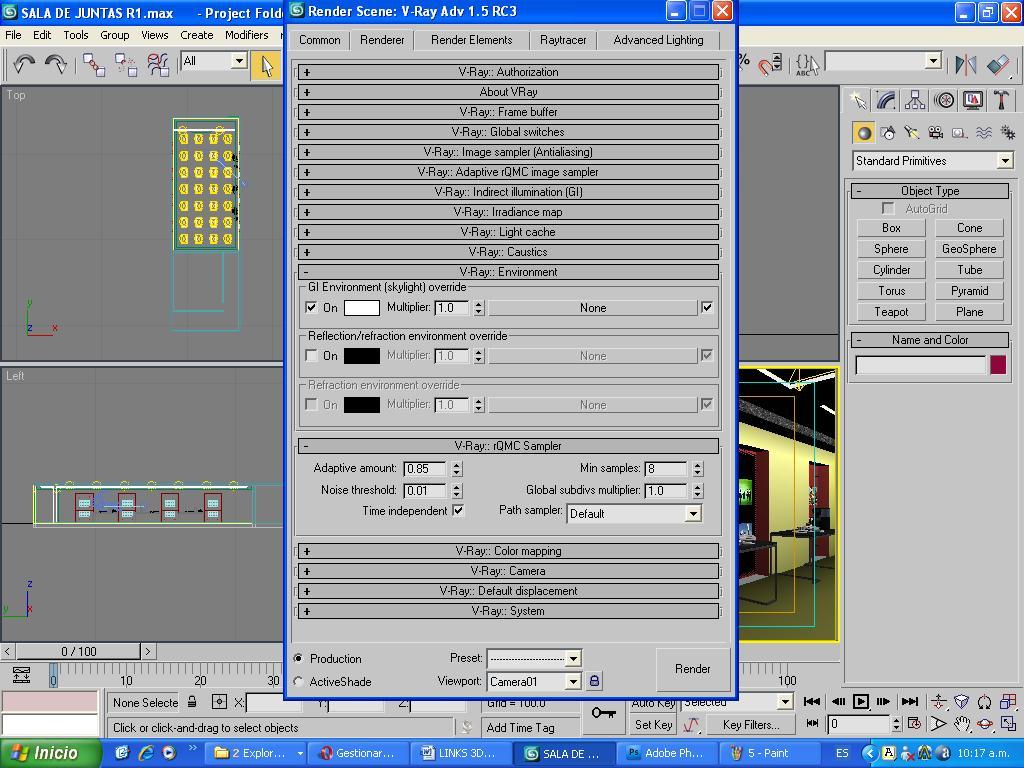1024x768 pixels.
Task: Switch to the Advanced Lighting tab
Action: click(x=658, y=40)
